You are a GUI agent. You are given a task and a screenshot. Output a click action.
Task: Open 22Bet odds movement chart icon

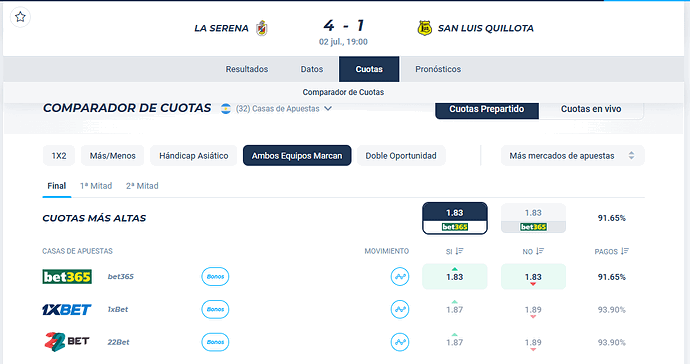pos(400,342)
